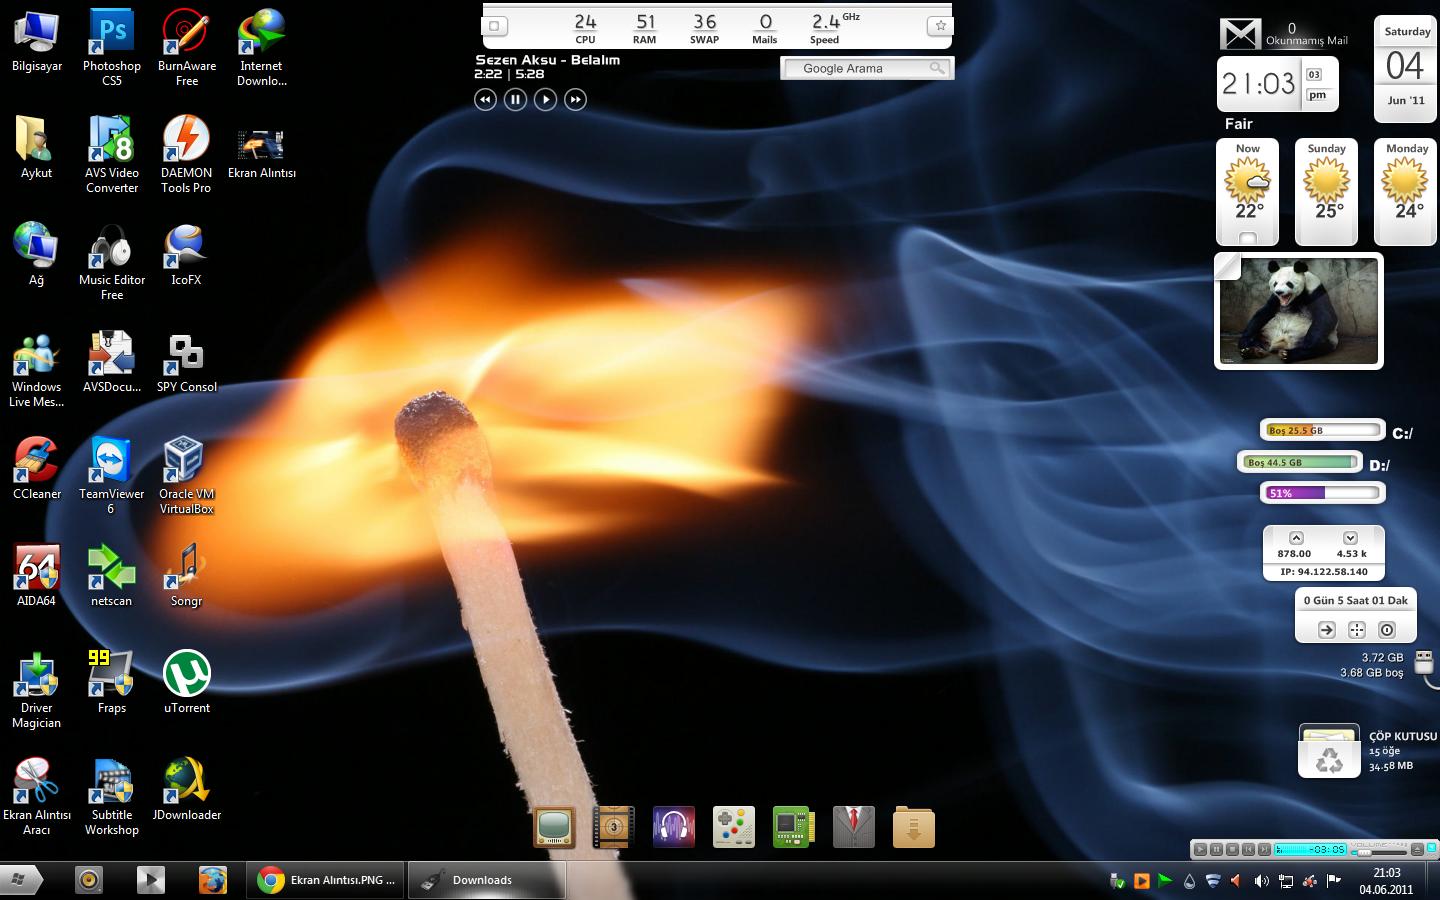Click the eject button on the mini player

pos(1417,849)
